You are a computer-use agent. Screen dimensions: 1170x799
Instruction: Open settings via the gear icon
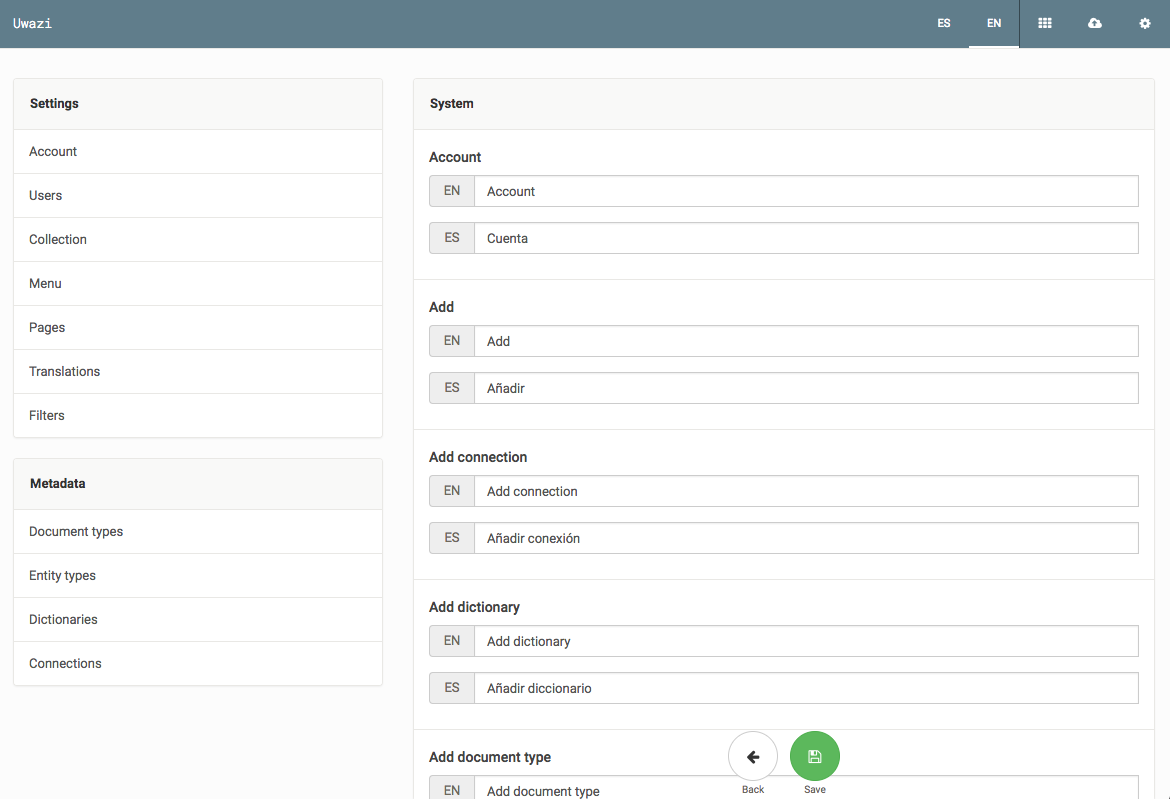click(1144, 23)
